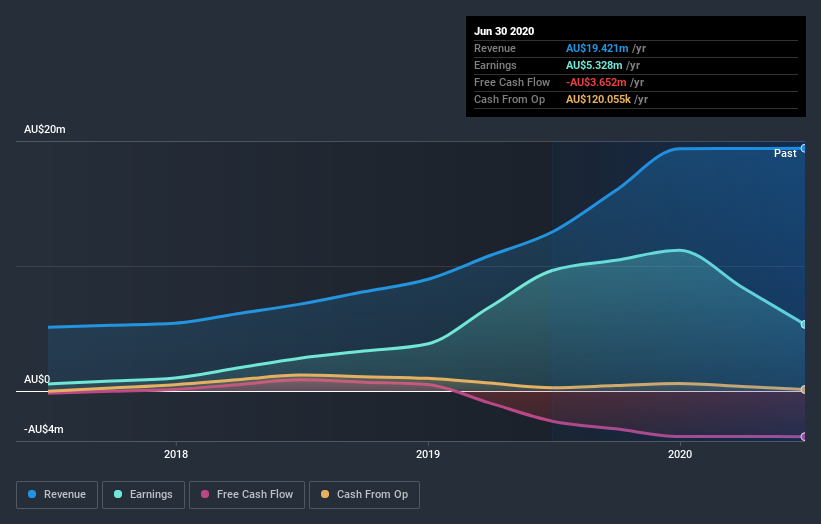Click the AU$0 y-axis label
The width and height of the screenshot is (821, 524).
pos(37,379)
